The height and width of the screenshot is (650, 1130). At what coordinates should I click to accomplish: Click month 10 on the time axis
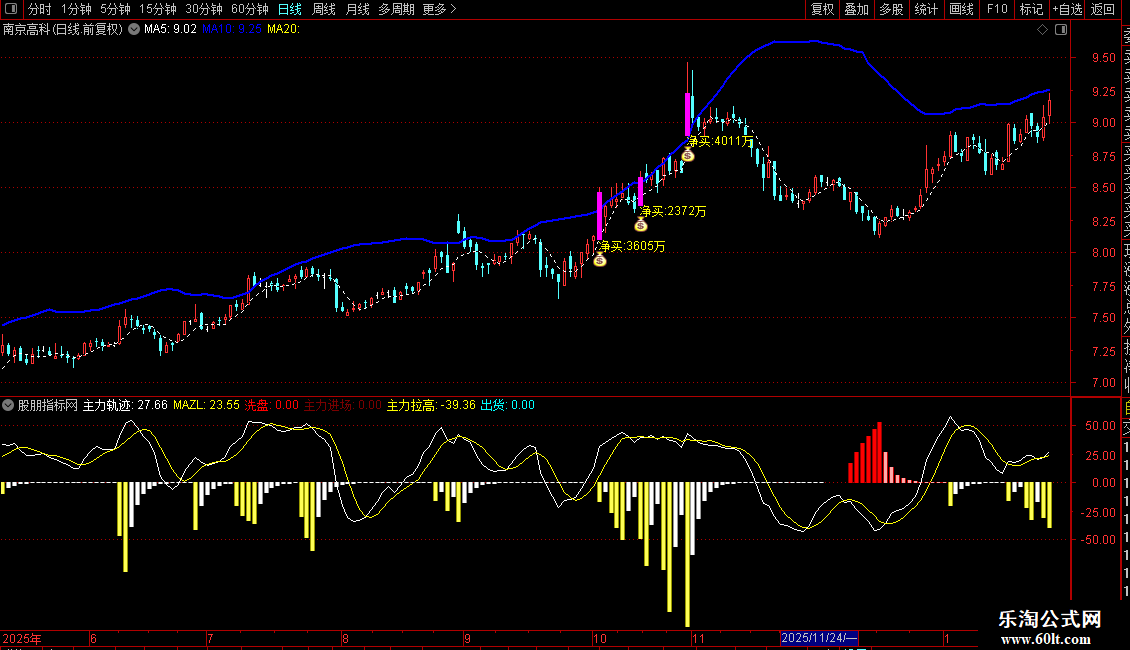(600, 638)
